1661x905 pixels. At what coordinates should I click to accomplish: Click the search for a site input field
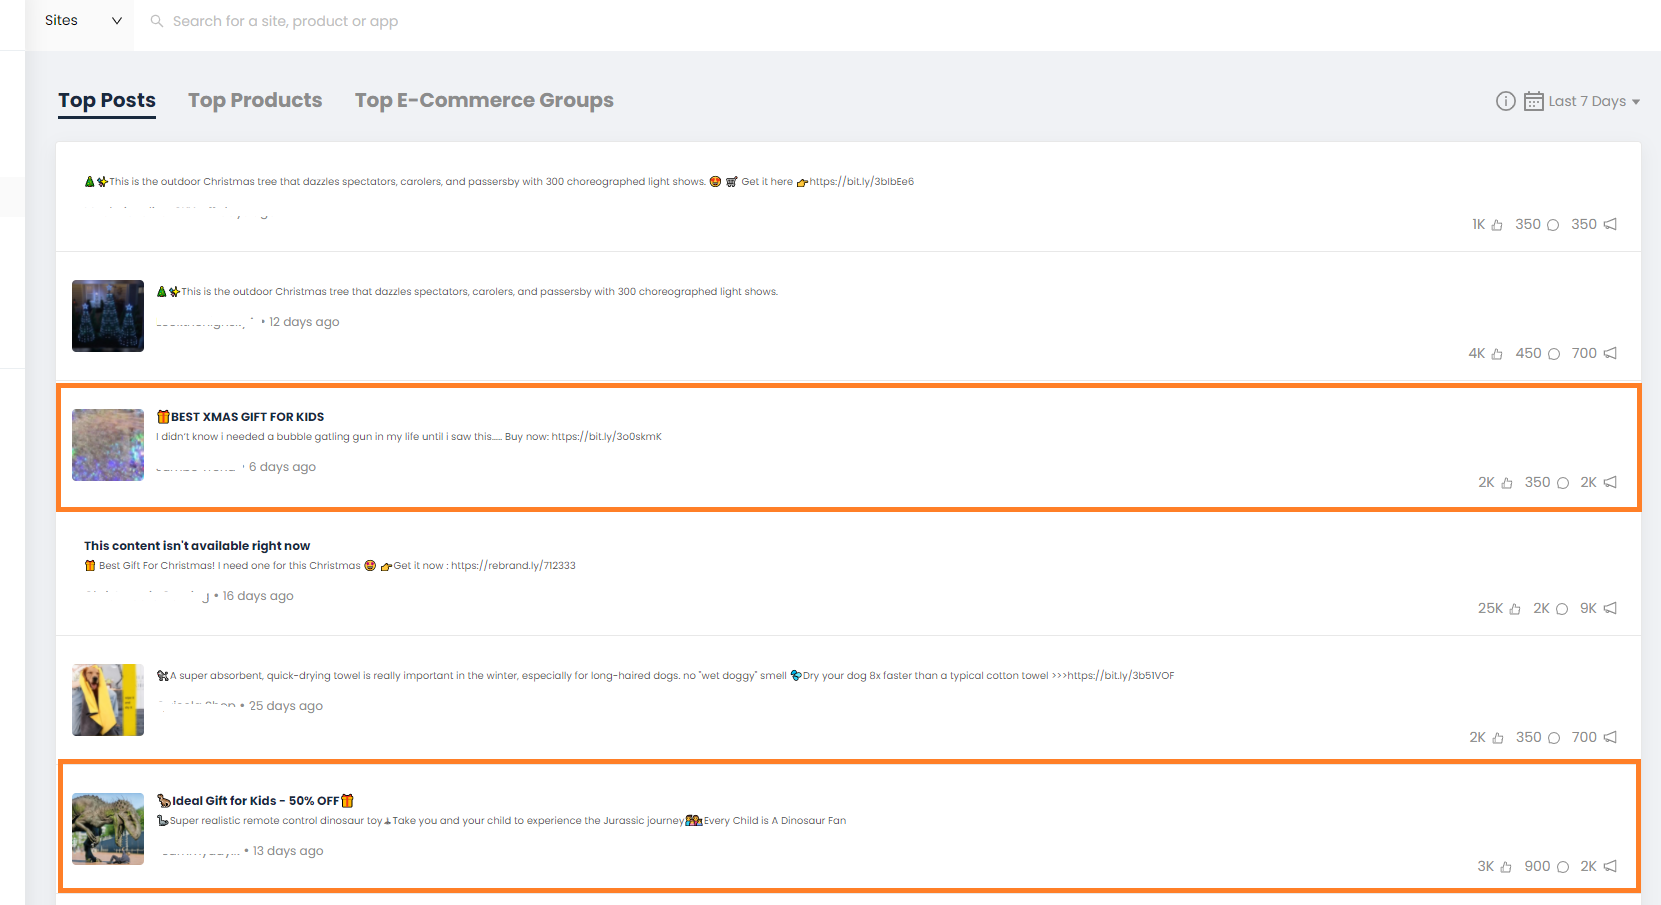point(285,21)
